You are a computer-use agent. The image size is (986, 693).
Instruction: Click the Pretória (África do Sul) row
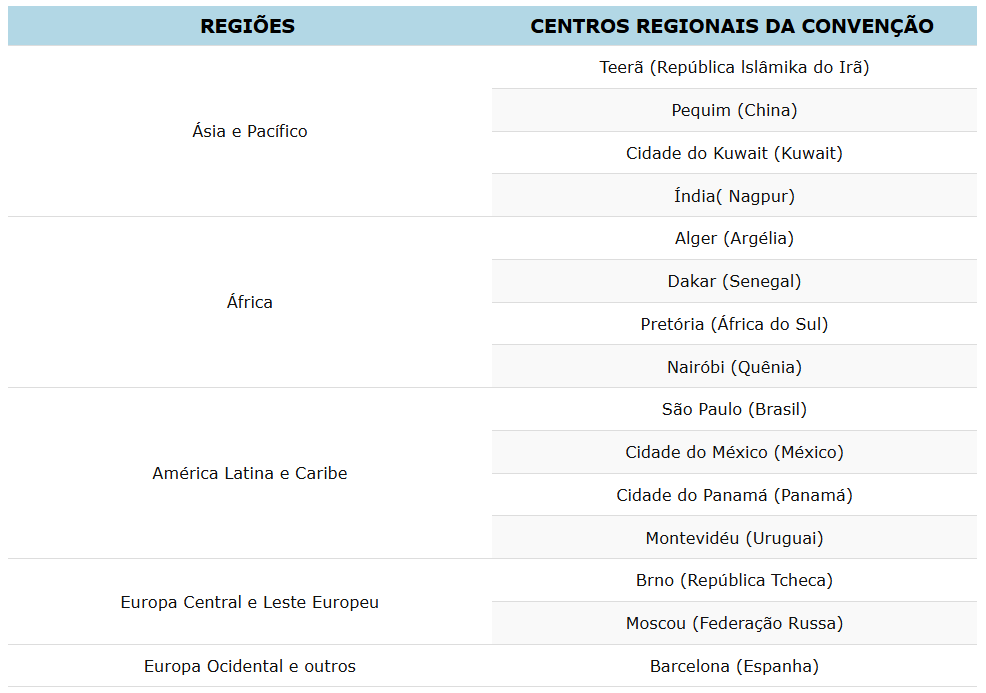coord(734,324)
